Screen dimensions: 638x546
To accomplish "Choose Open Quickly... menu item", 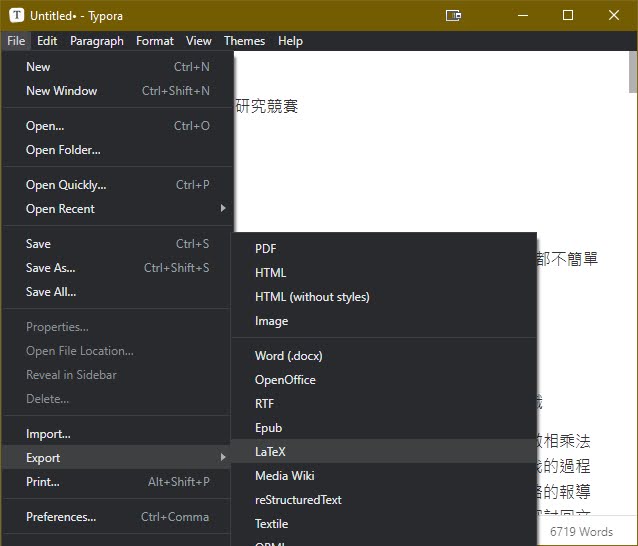I will (x=118, y=185).
